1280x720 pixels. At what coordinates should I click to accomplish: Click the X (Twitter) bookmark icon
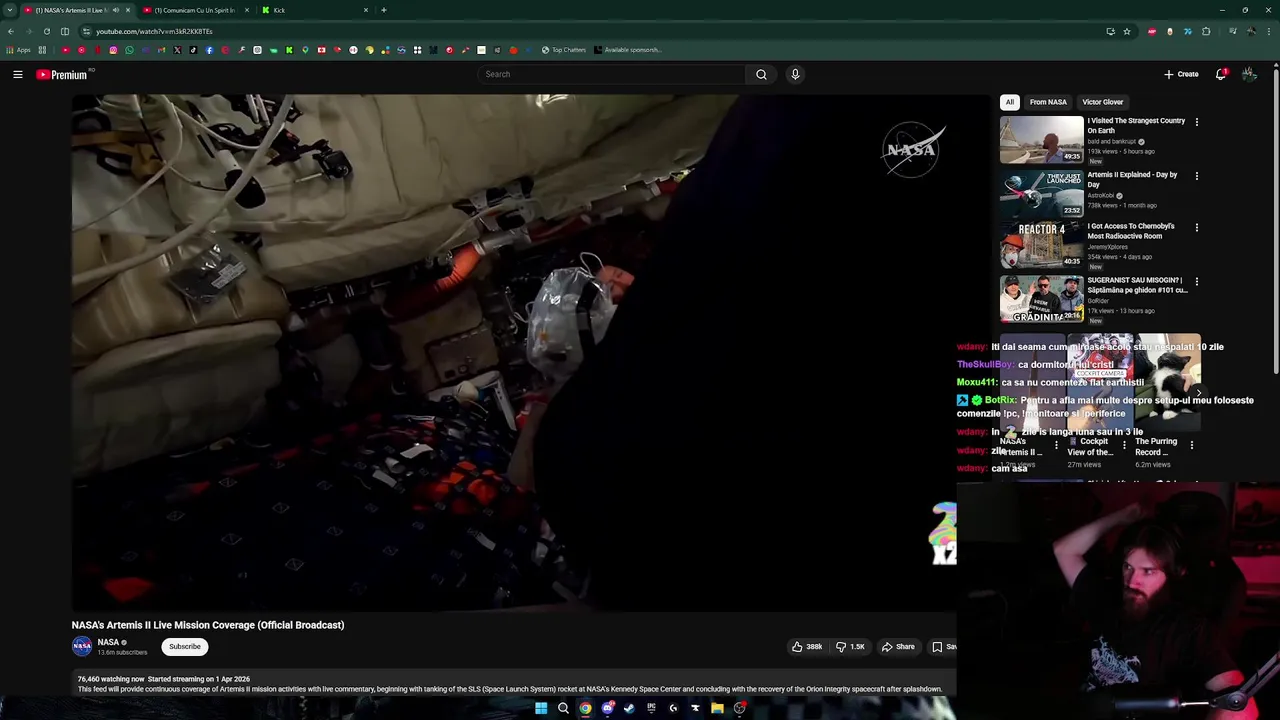177,50
